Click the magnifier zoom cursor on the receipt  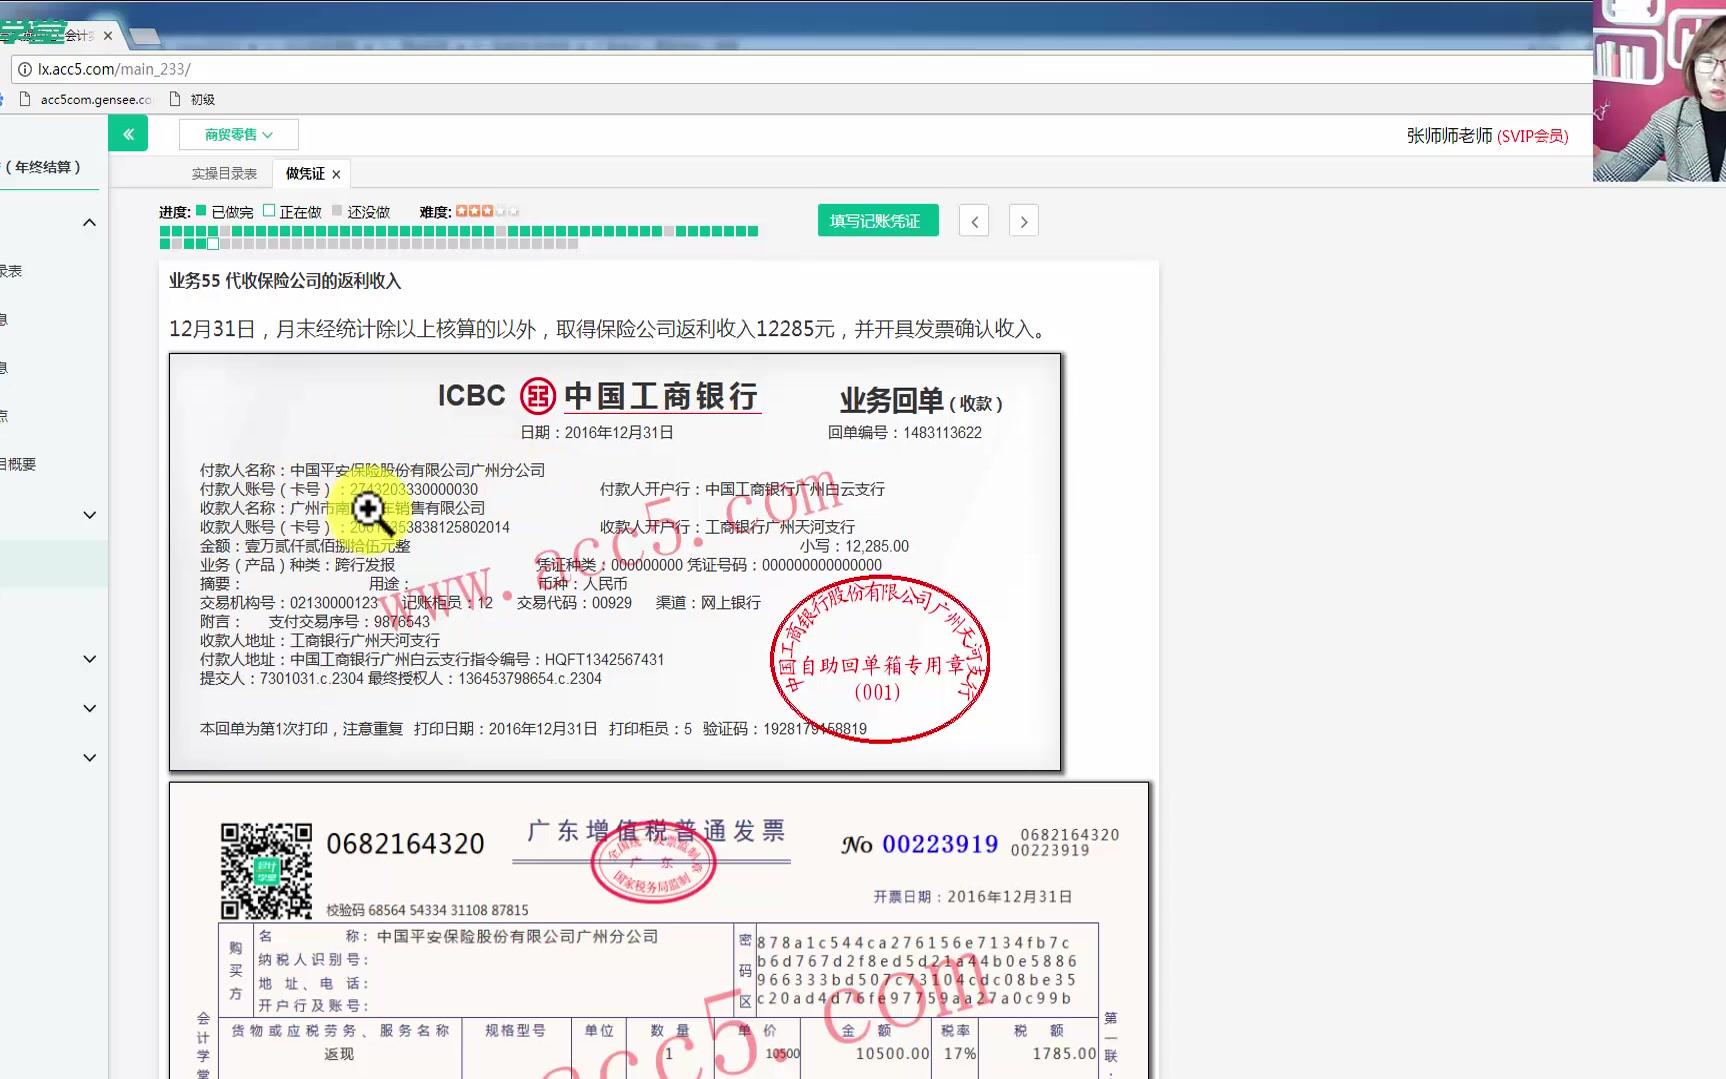coord(372,512)
